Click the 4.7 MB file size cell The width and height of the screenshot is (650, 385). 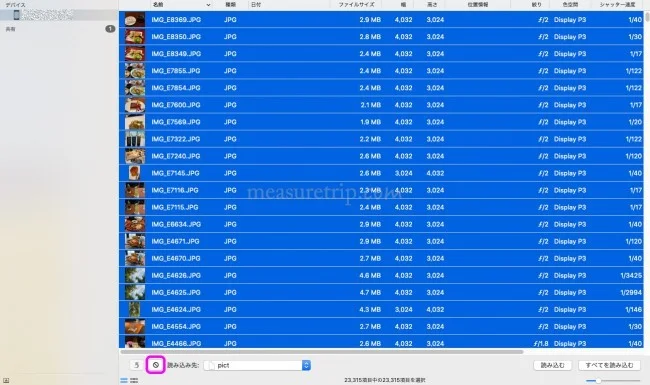pos(370,292)
